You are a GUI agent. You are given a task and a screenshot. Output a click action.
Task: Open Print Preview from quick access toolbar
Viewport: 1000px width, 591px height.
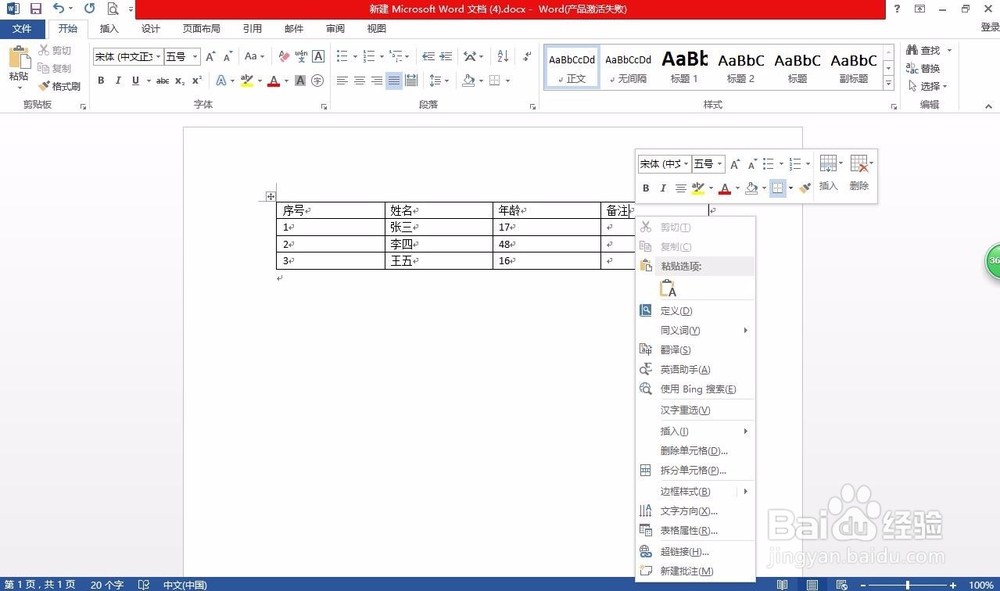pyautogui.click(x=113, y=9)
